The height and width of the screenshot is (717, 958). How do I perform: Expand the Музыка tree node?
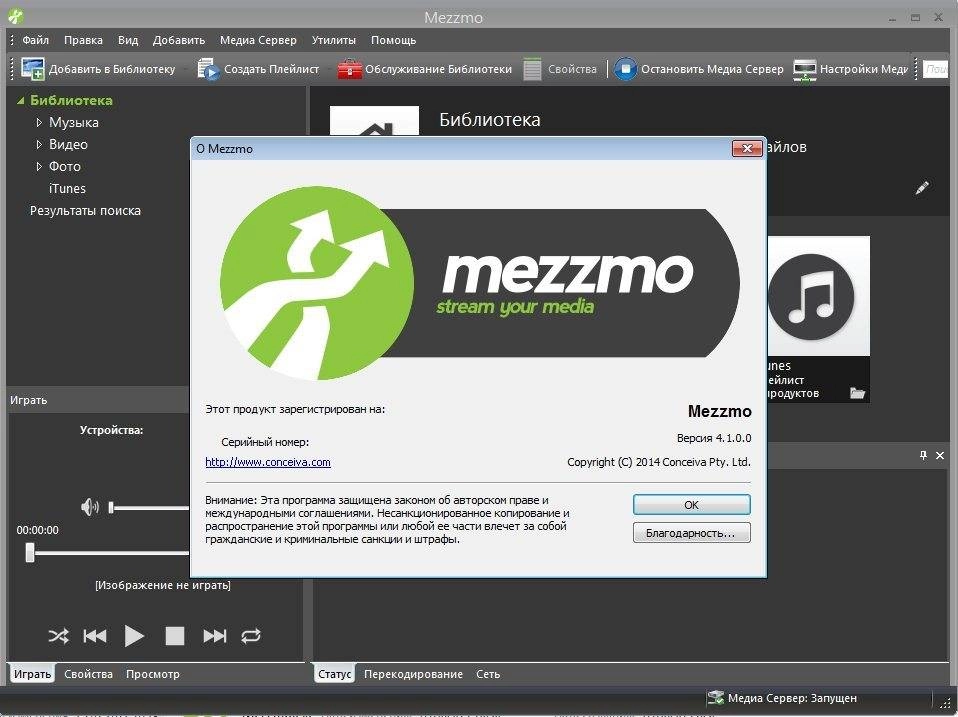(x=39, y=123)
